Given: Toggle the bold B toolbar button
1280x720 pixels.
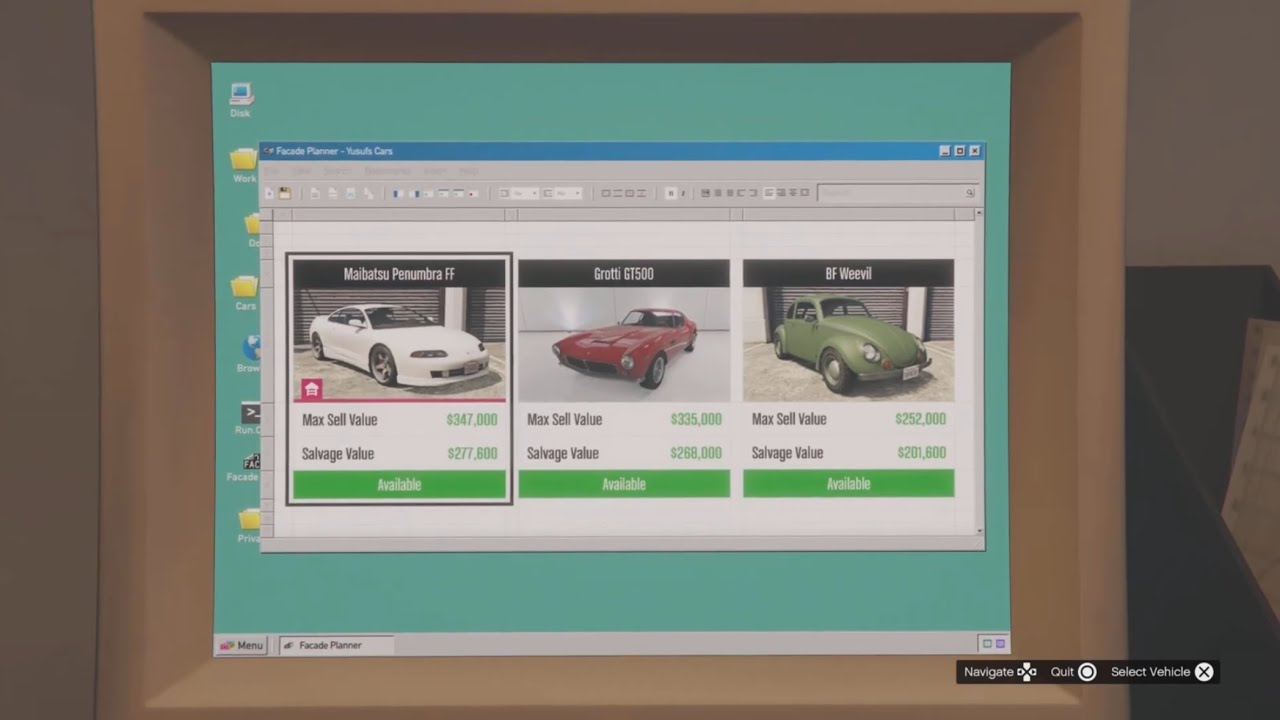Looking at the screenshot, I should (671, 193).
